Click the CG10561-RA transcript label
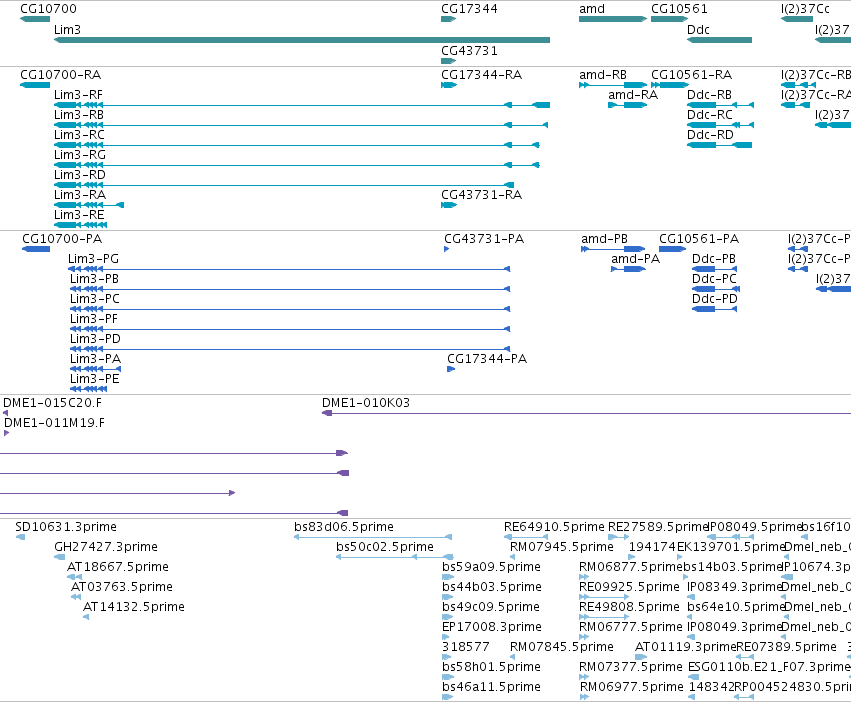 pyautogui.click(x=691, y=74)
